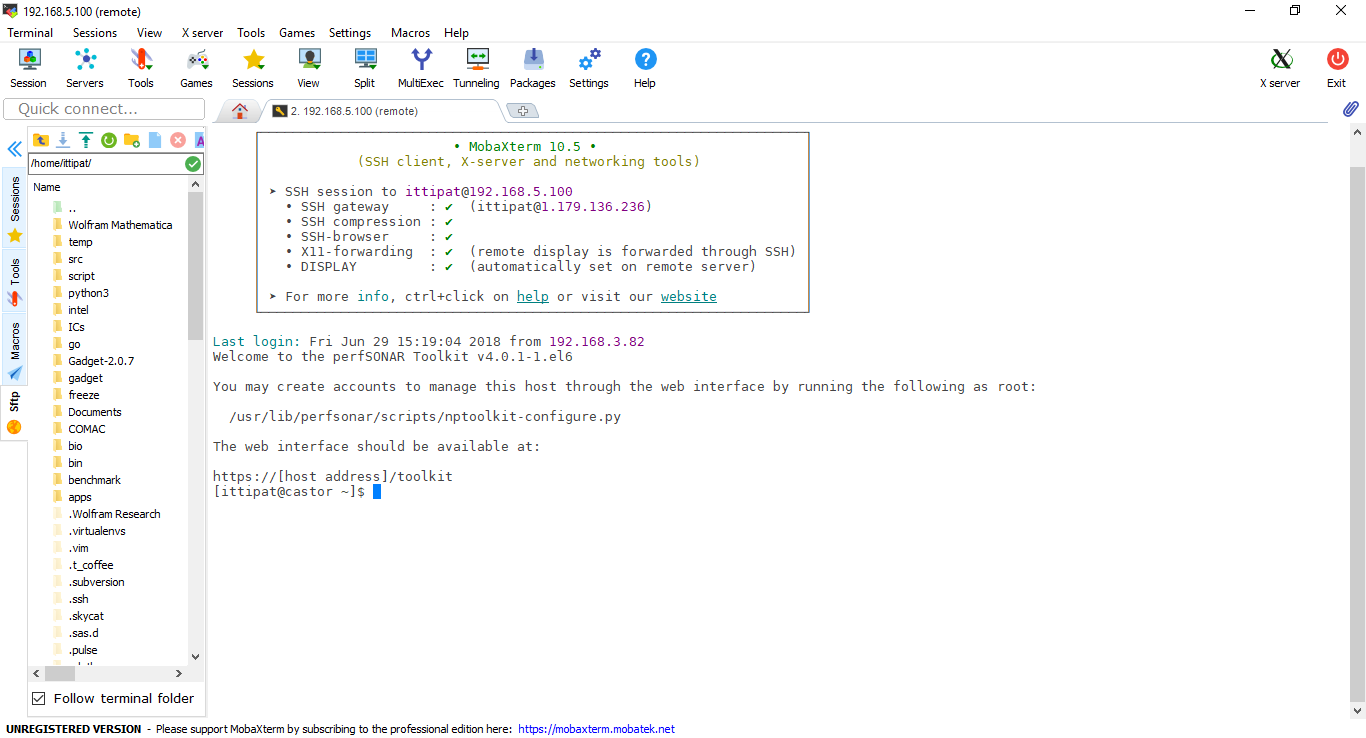This screenshot has width=1366, height=738.
Task: Click the /home/ittipat/ path field
Action: tap(106, 164)
